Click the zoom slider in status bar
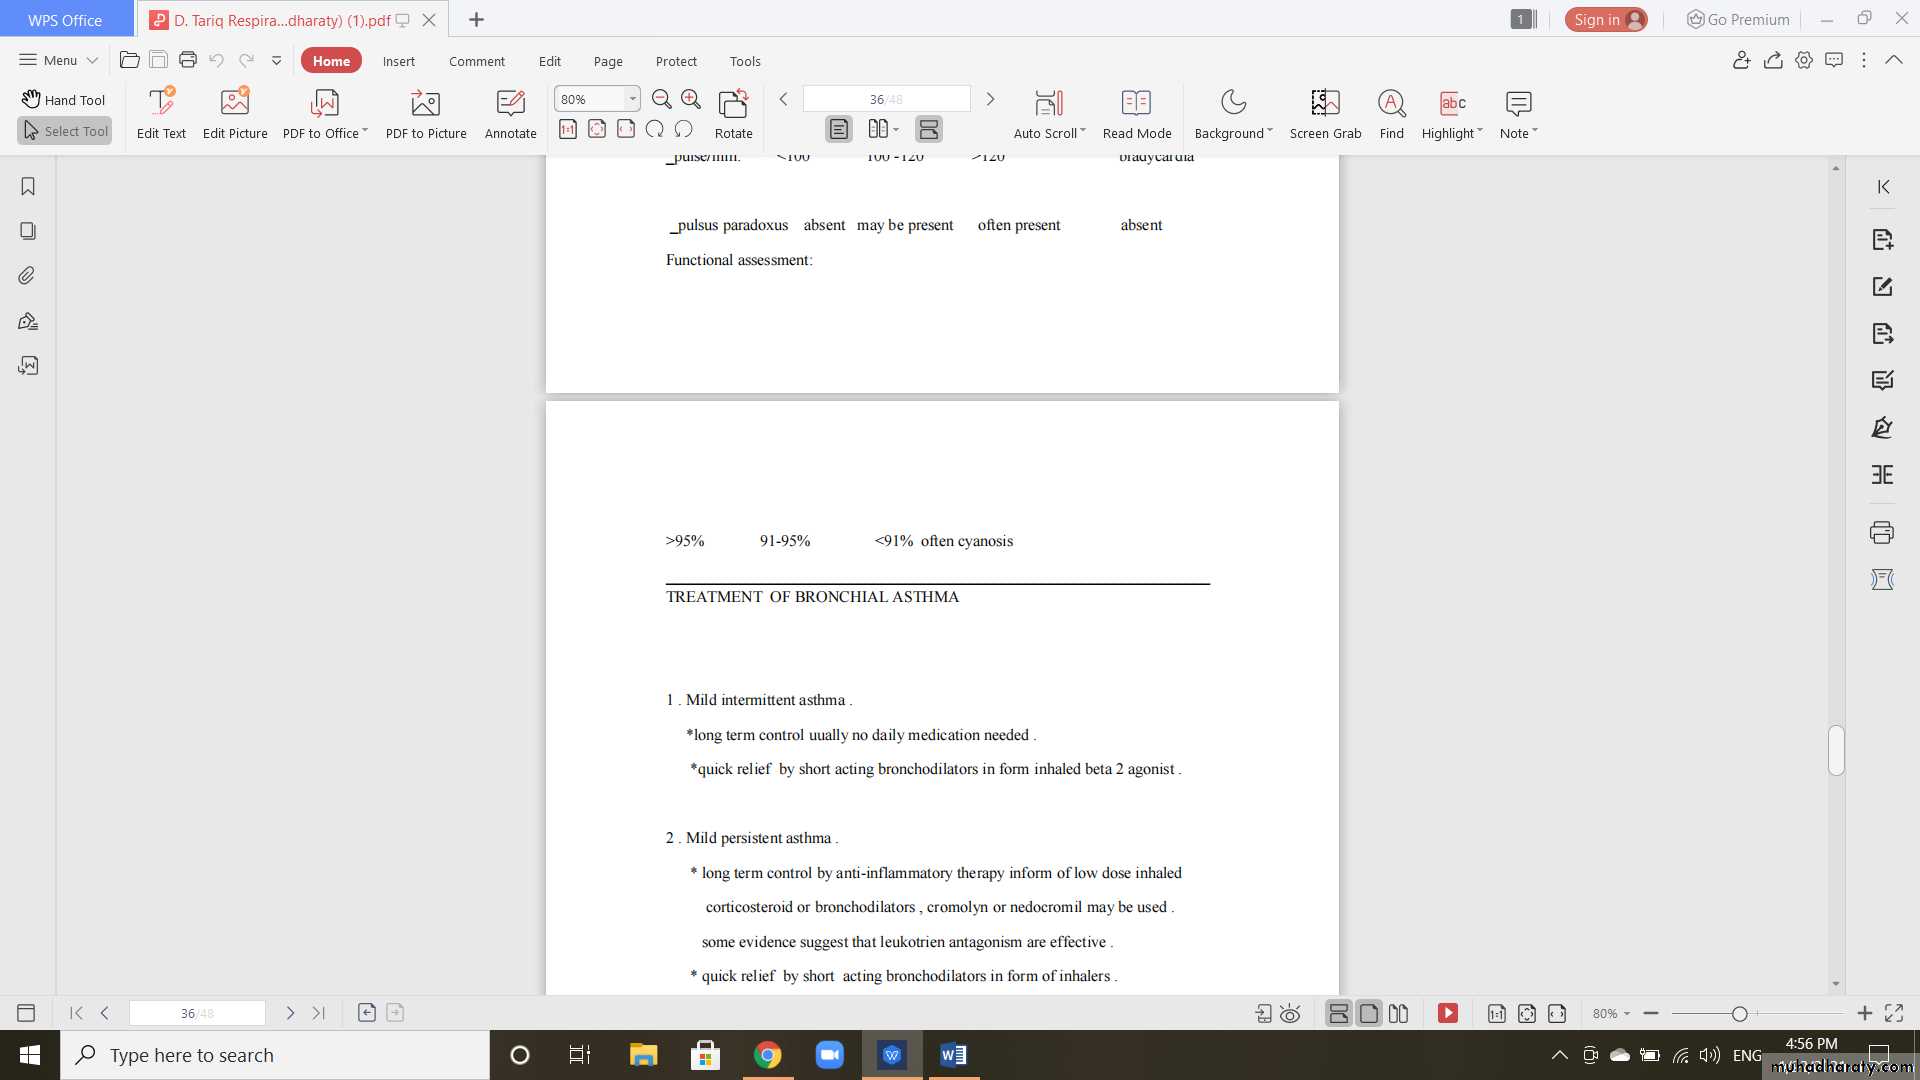The image size is (1920, 1080). point(1740,1014)
